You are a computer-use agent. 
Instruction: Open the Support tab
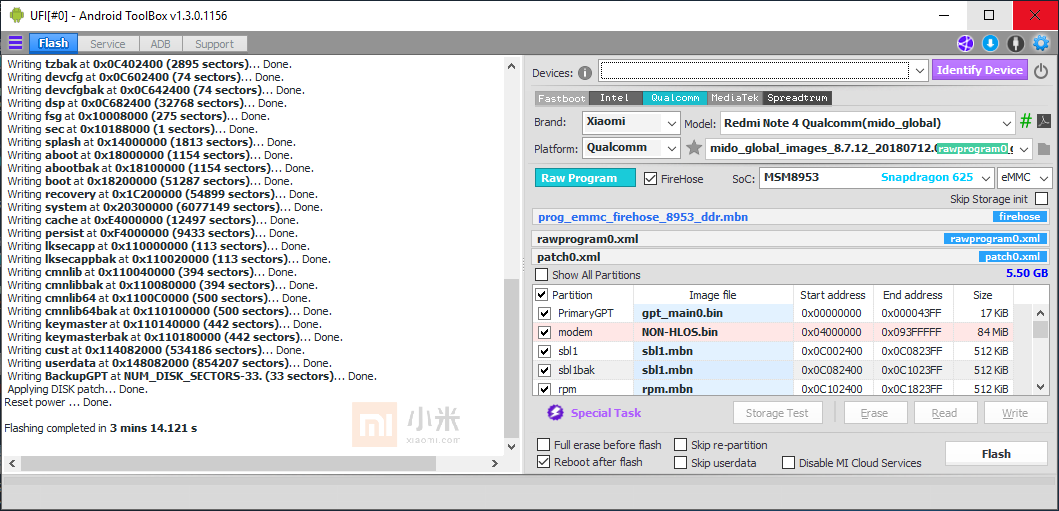(214, 44)
